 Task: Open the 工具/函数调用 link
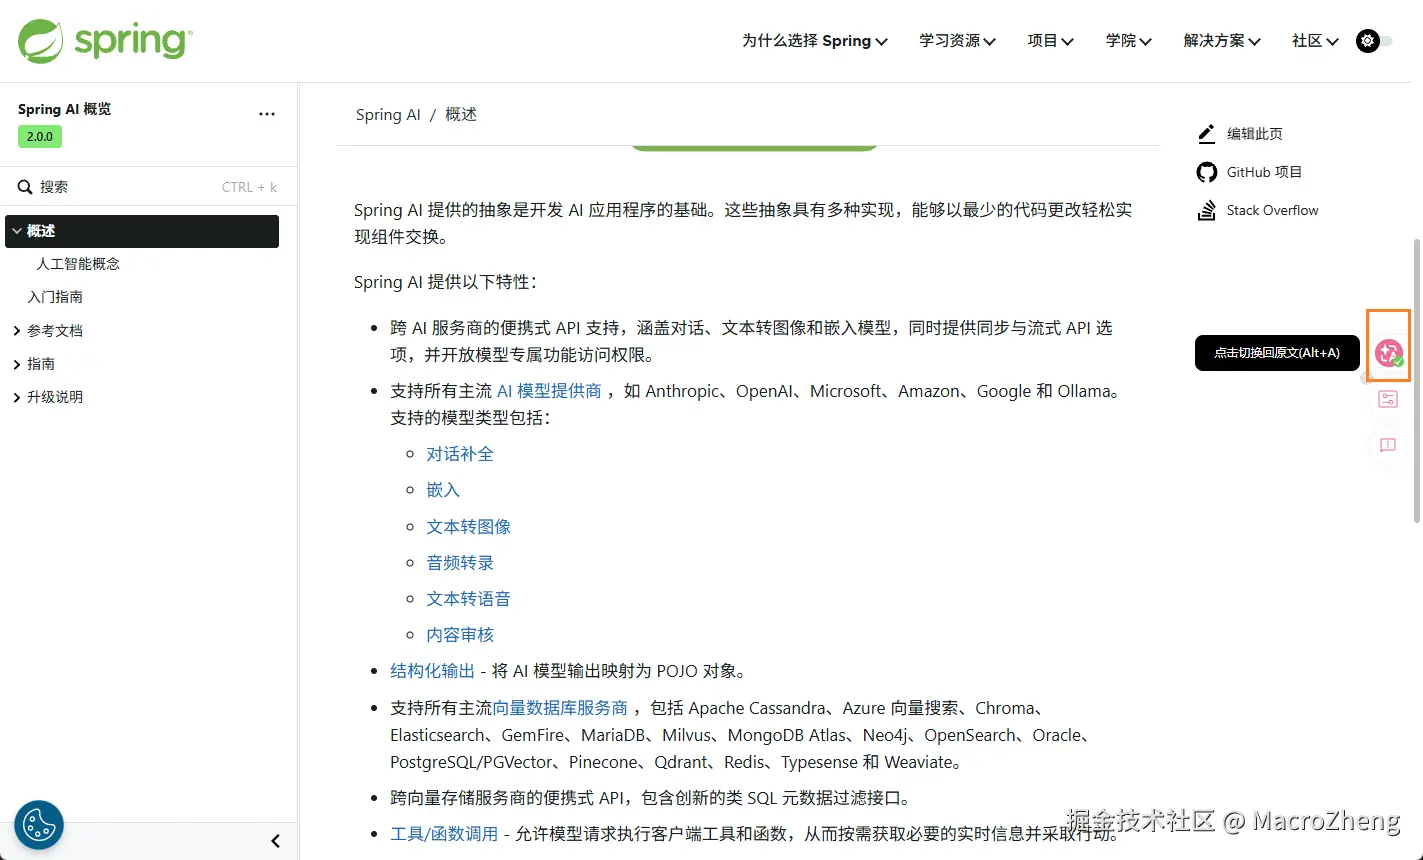(444, 833)
